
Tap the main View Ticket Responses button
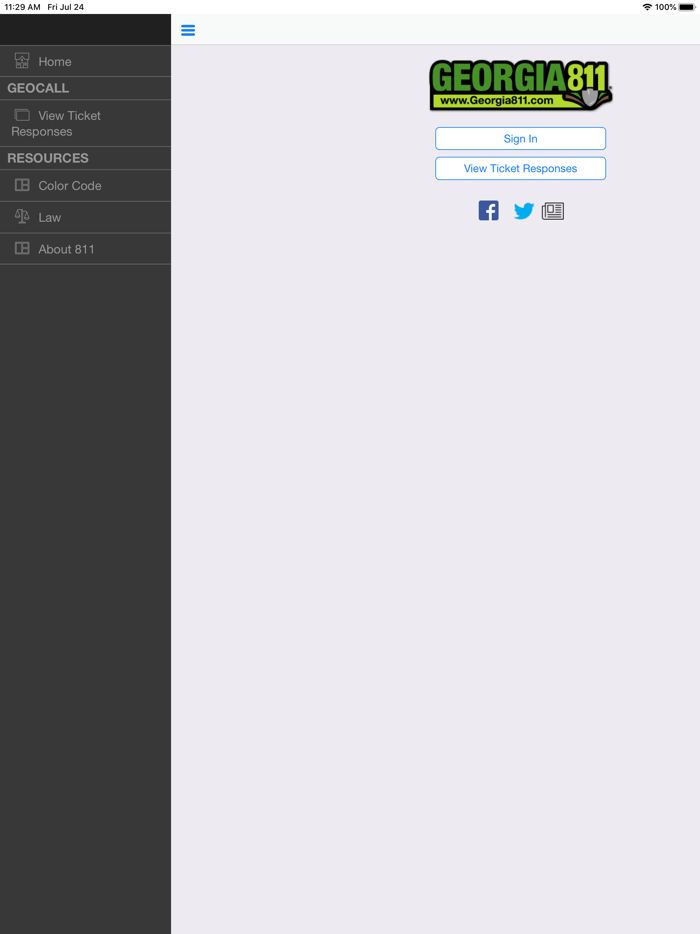click(520, 169)
